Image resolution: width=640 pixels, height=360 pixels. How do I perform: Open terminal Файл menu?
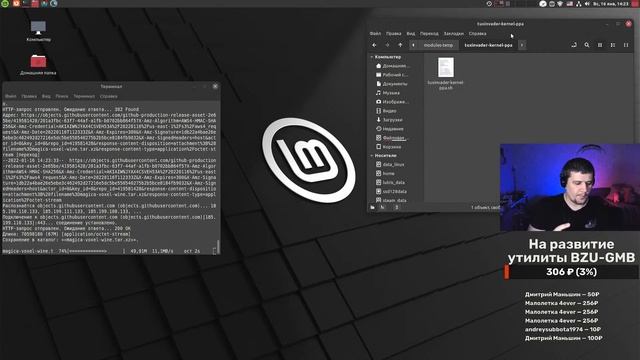pyautogui.click(x=11, y=96)
